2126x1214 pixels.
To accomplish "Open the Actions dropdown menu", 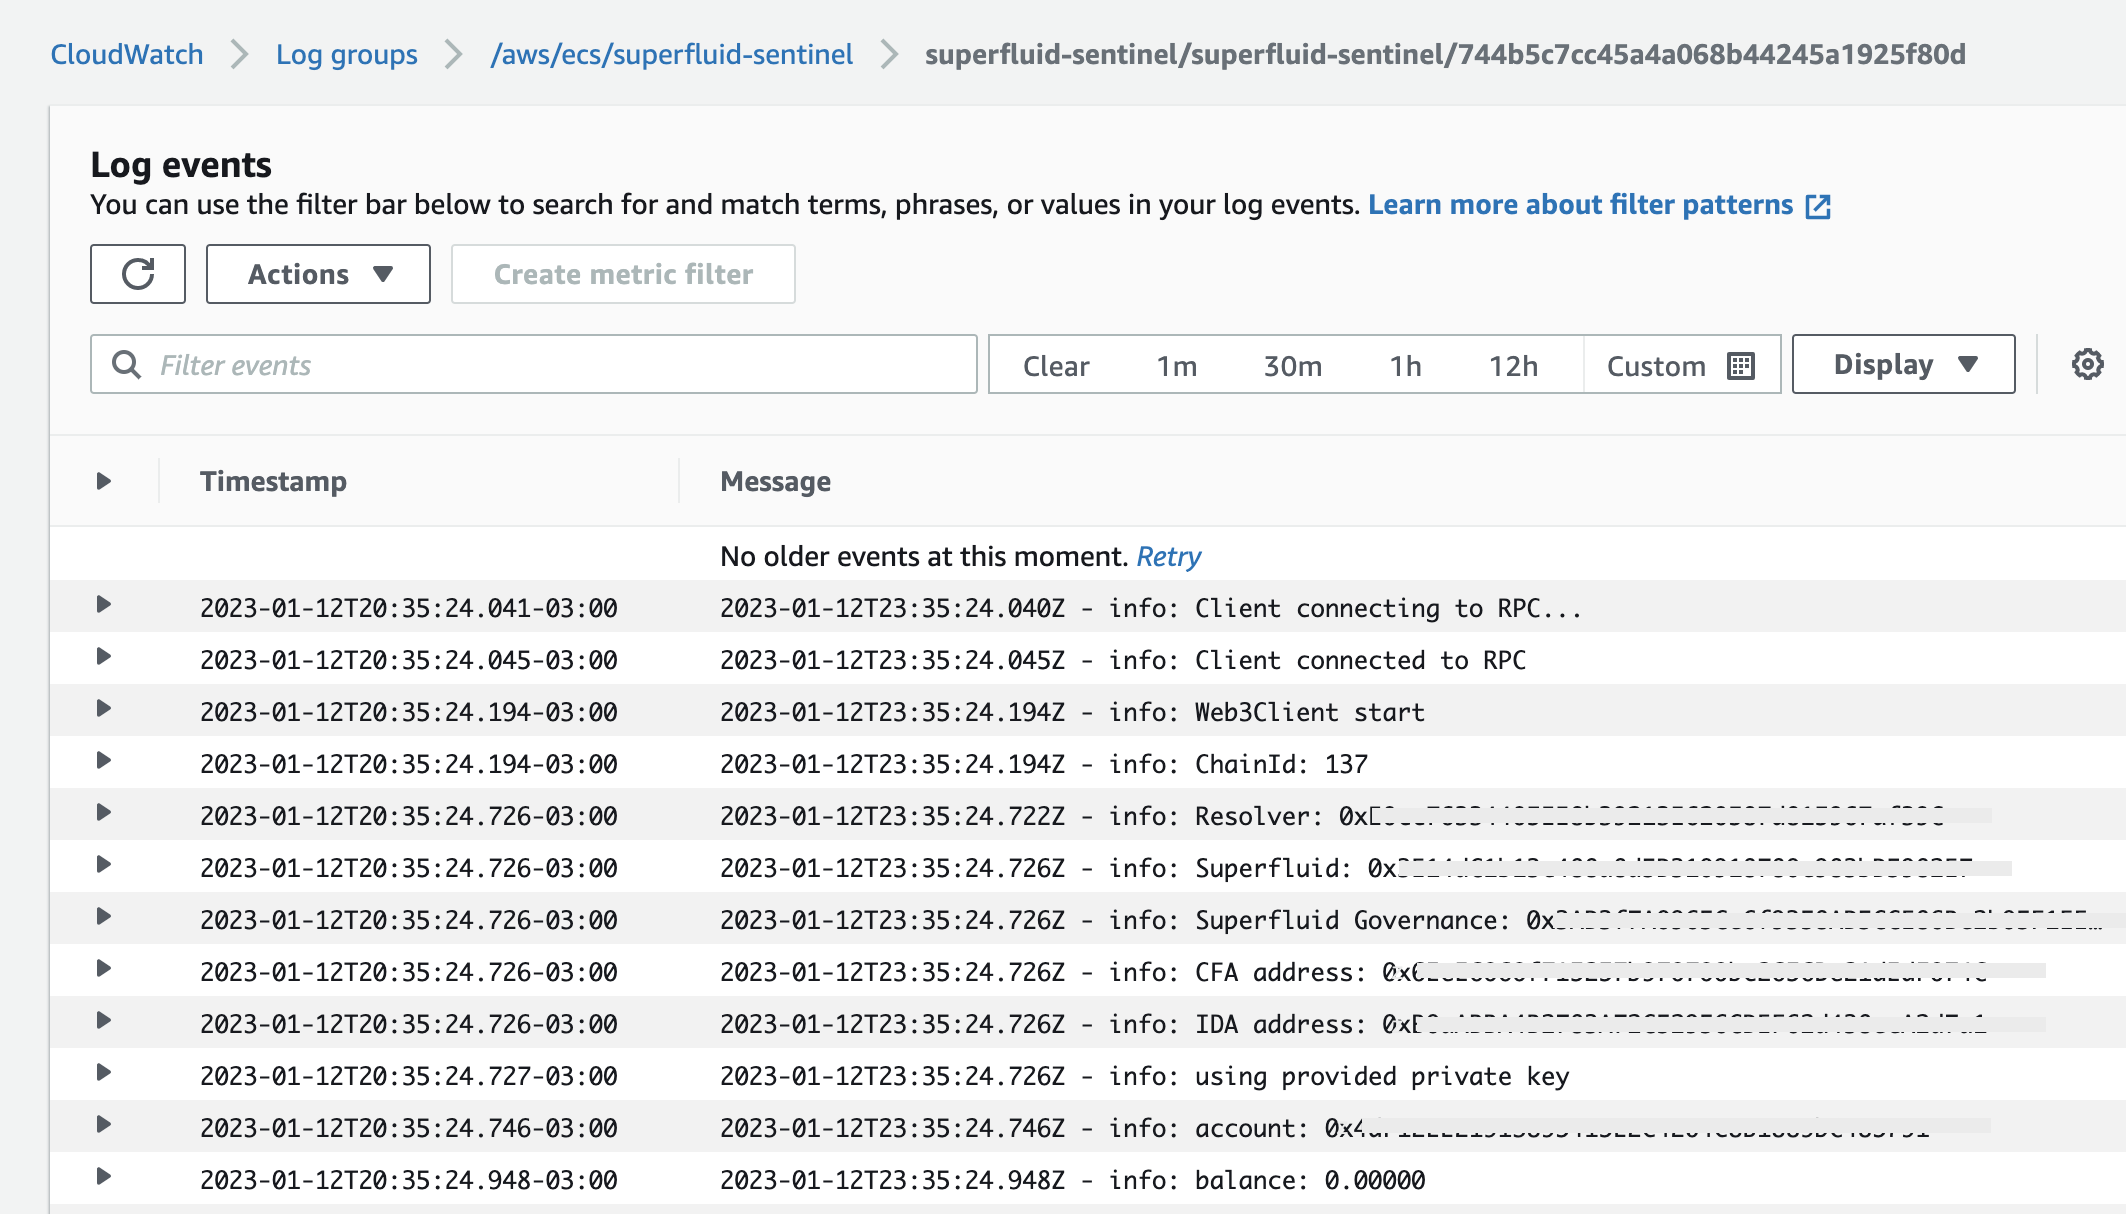I will 318,274.
